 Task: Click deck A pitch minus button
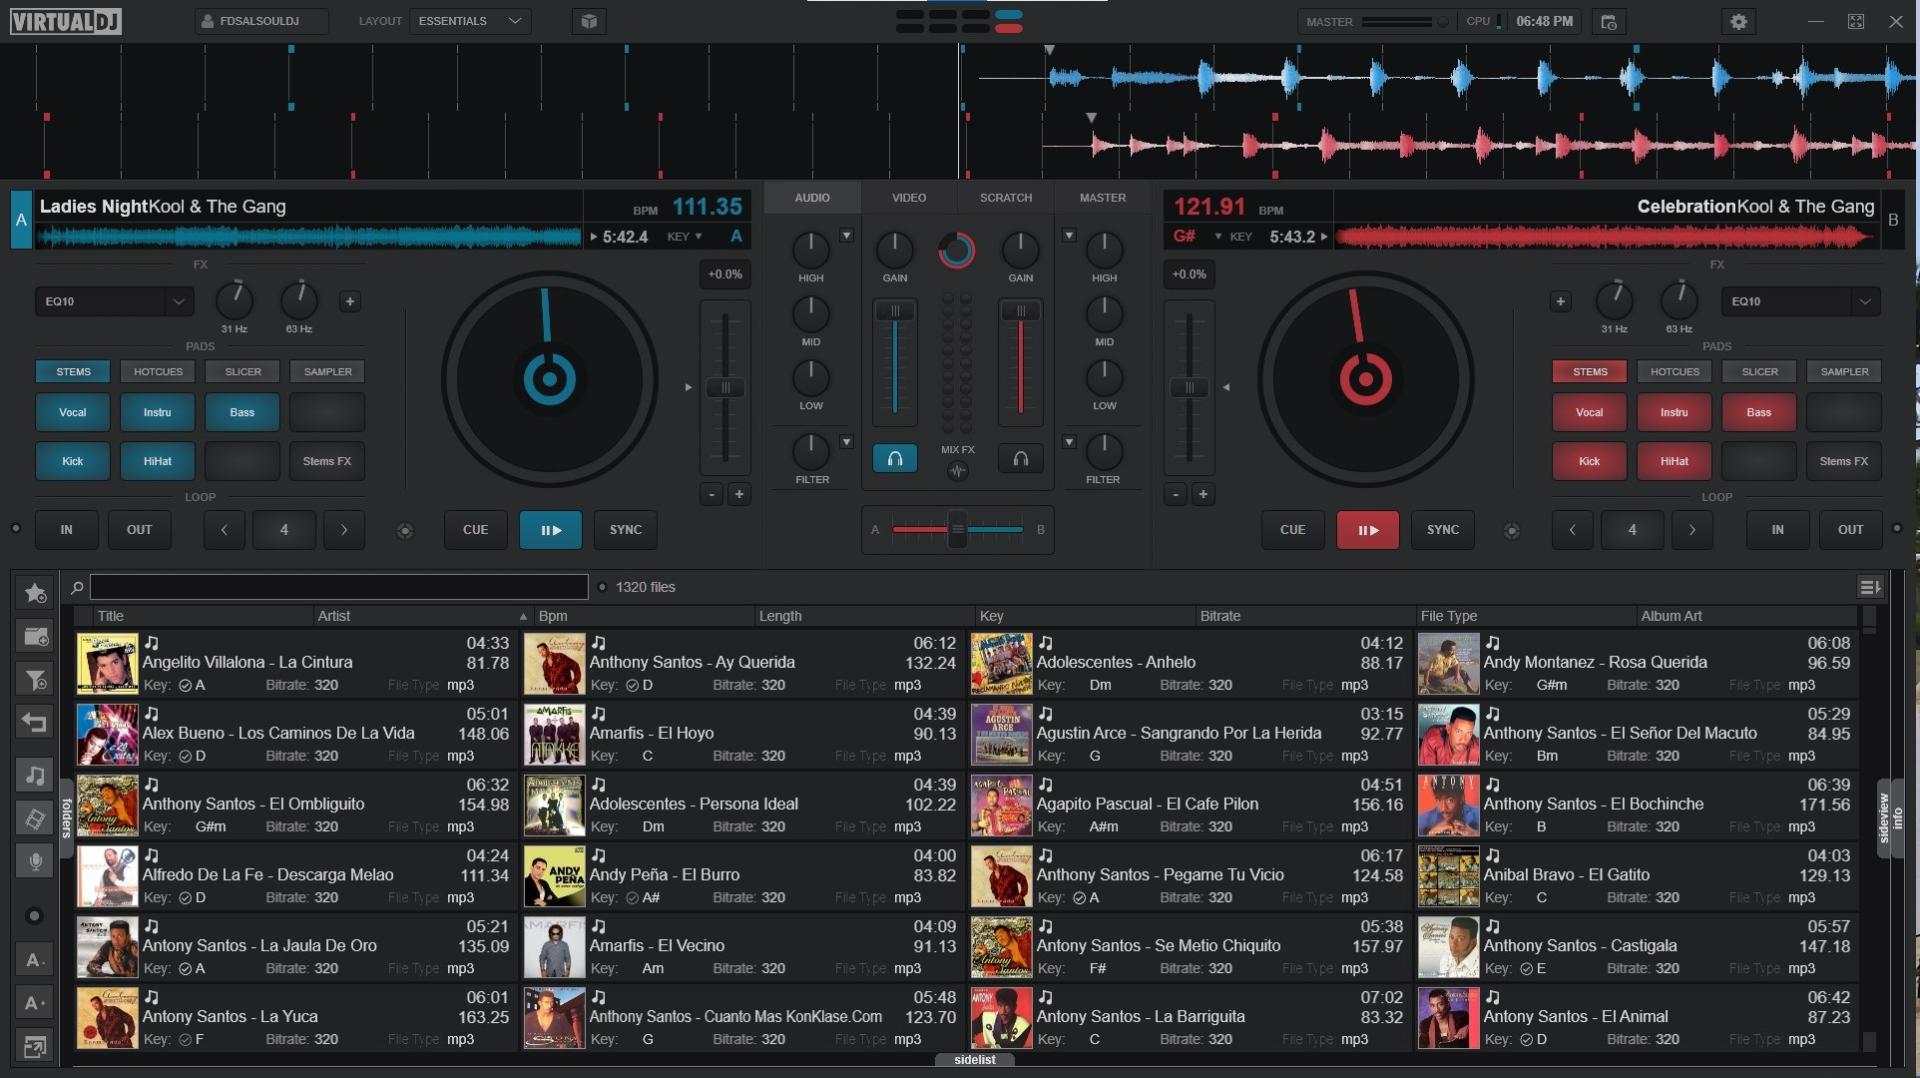tap(711, 494)
